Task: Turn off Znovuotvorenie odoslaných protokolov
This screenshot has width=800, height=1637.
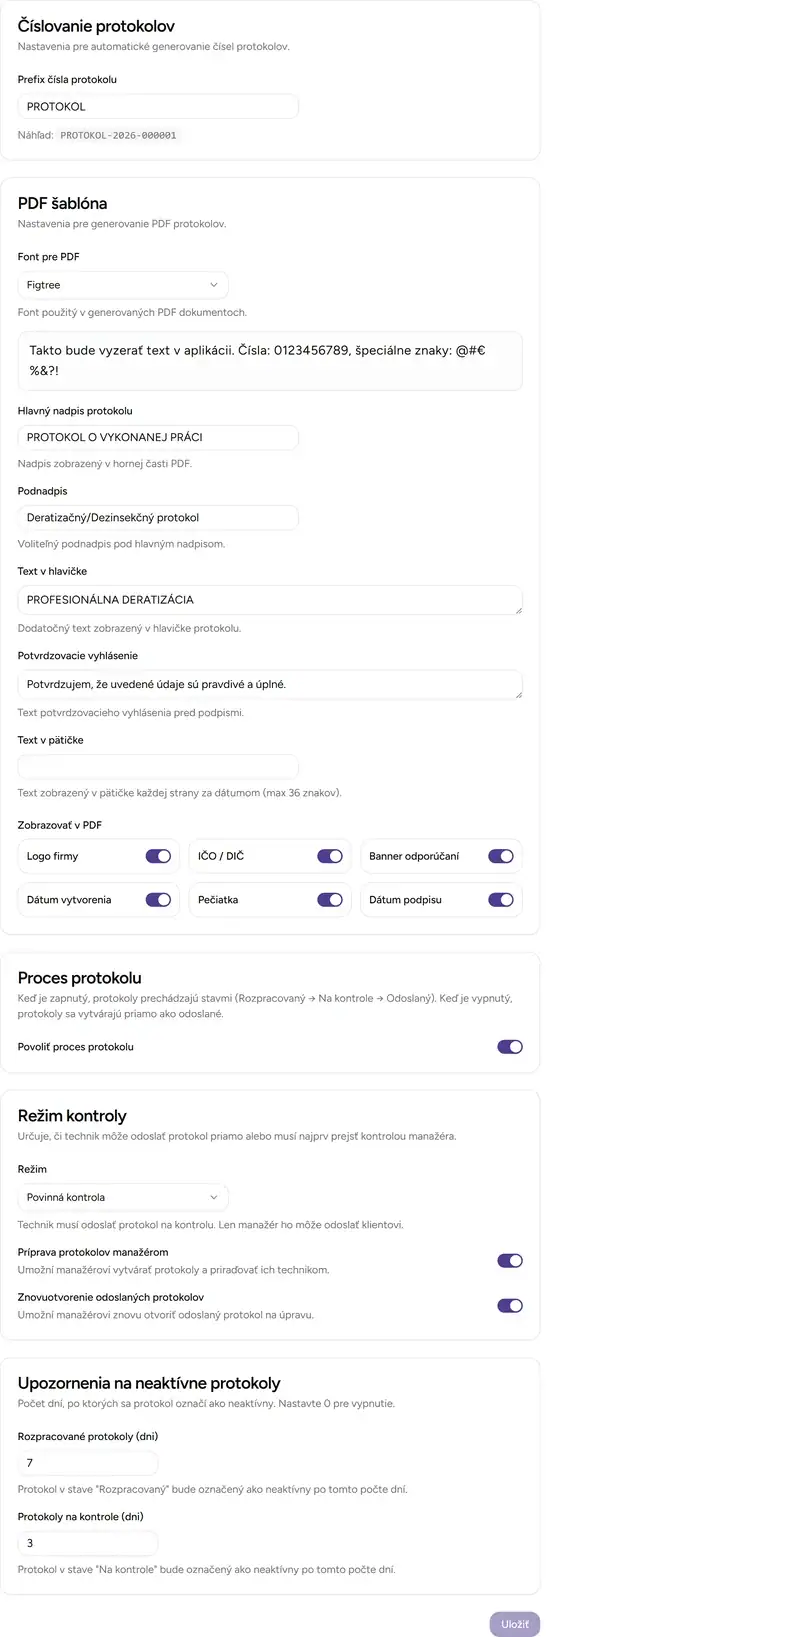Action: tap(510, 1305)
